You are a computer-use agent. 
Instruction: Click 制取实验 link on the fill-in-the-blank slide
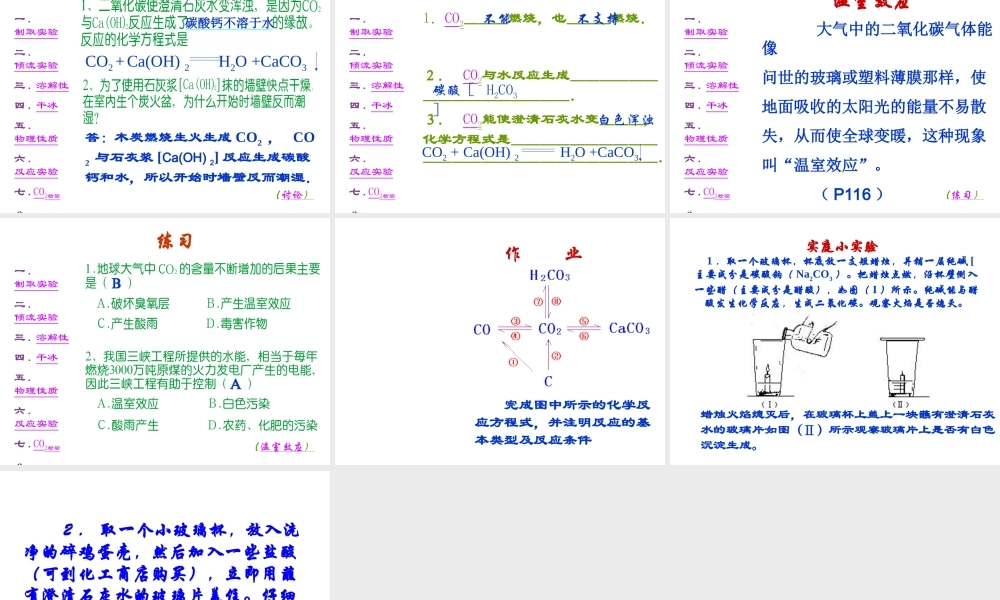click(x=371, y=32)
